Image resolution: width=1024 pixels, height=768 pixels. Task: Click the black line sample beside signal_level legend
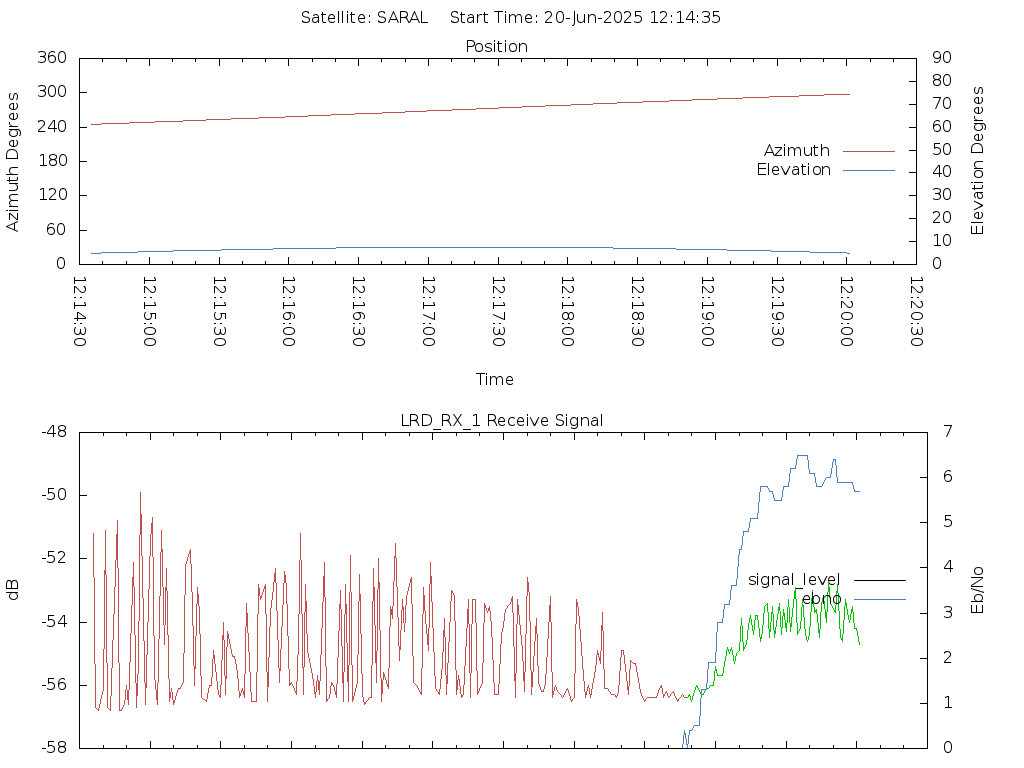click(880, 581)
